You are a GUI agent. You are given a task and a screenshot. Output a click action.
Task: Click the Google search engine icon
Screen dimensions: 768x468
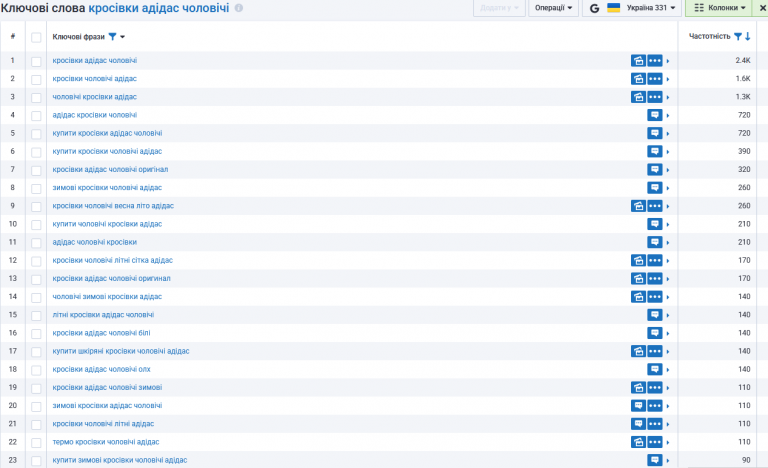point(594,8)
